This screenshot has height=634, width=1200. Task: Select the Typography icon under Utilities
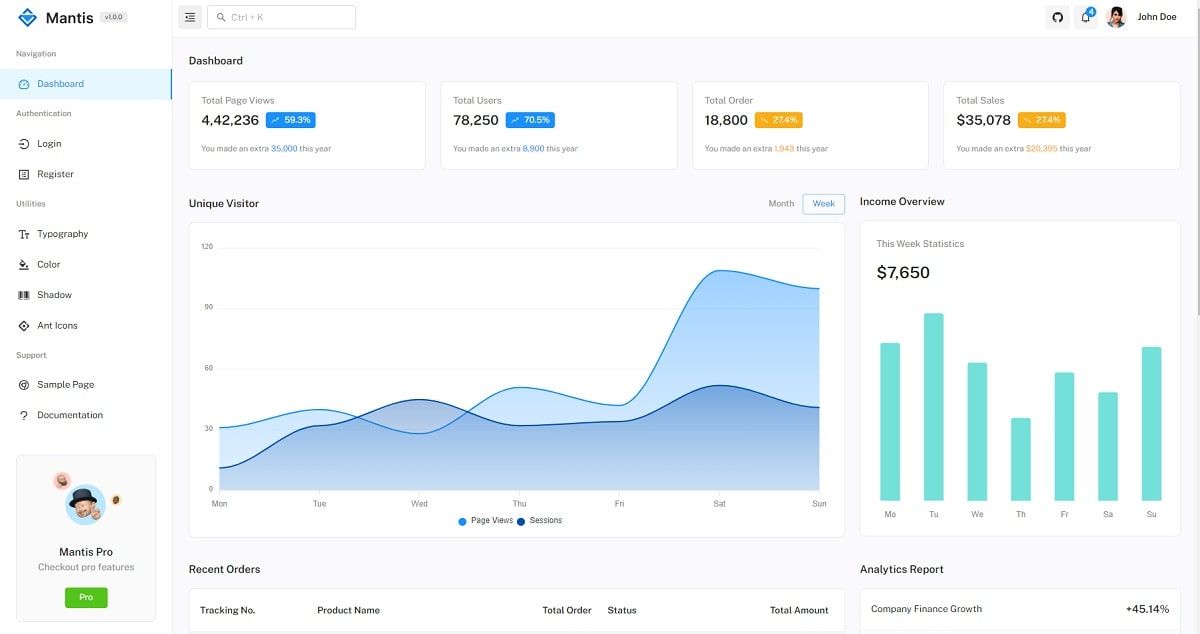point(24,233)
